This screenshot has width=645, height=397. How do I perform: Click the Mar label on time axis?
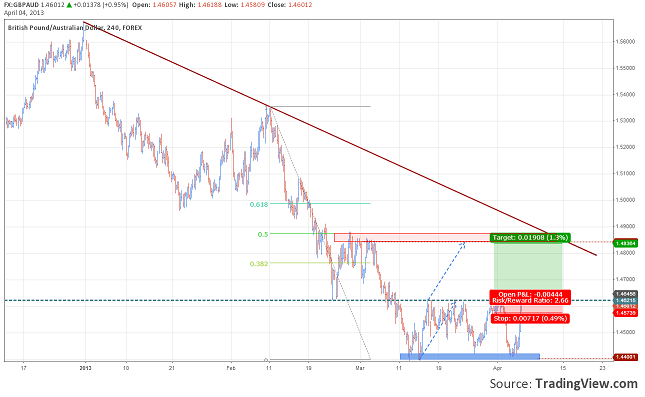coord(360,368)
